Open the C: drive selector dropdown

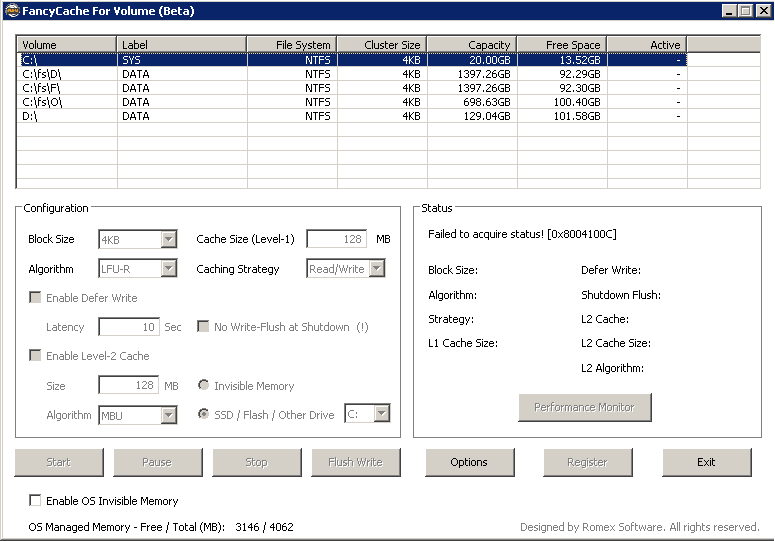382,414
